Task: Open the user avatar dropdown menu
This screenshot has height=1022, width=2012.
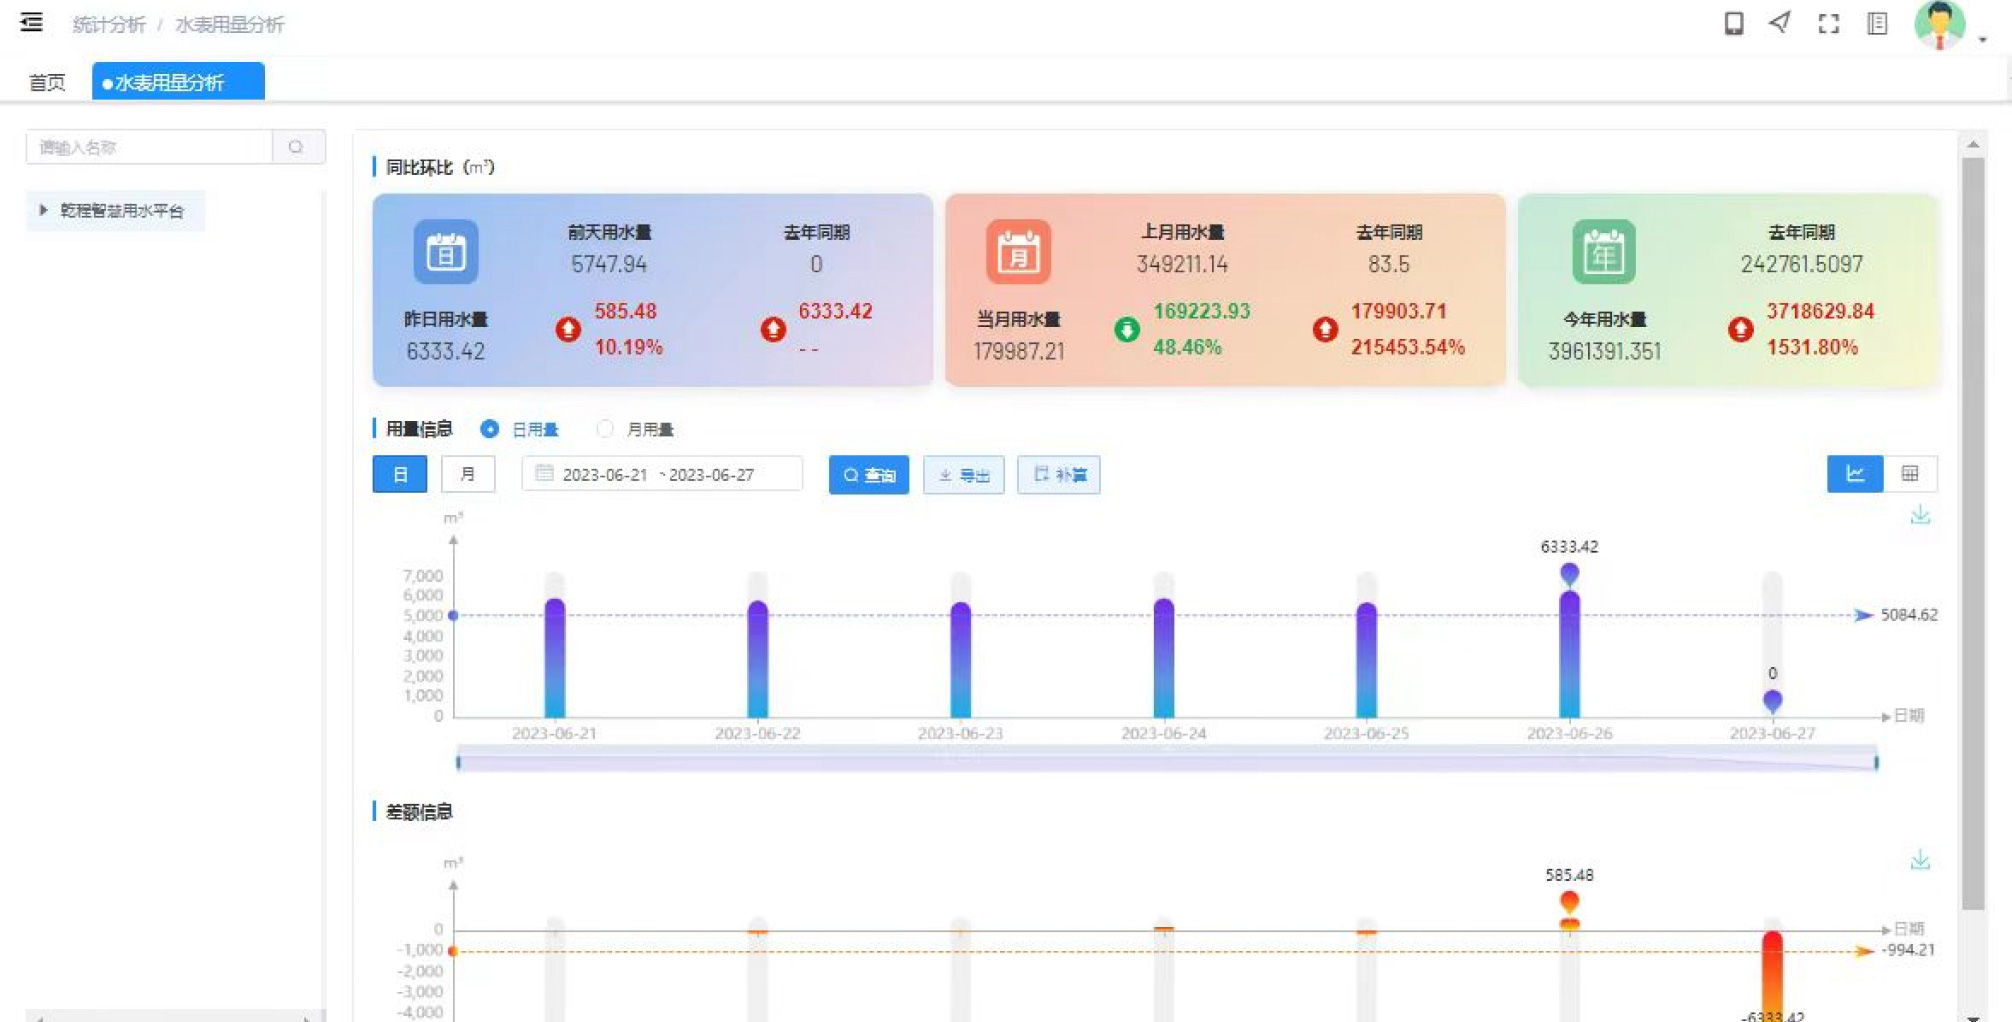Action: [x=1948, y=26]
